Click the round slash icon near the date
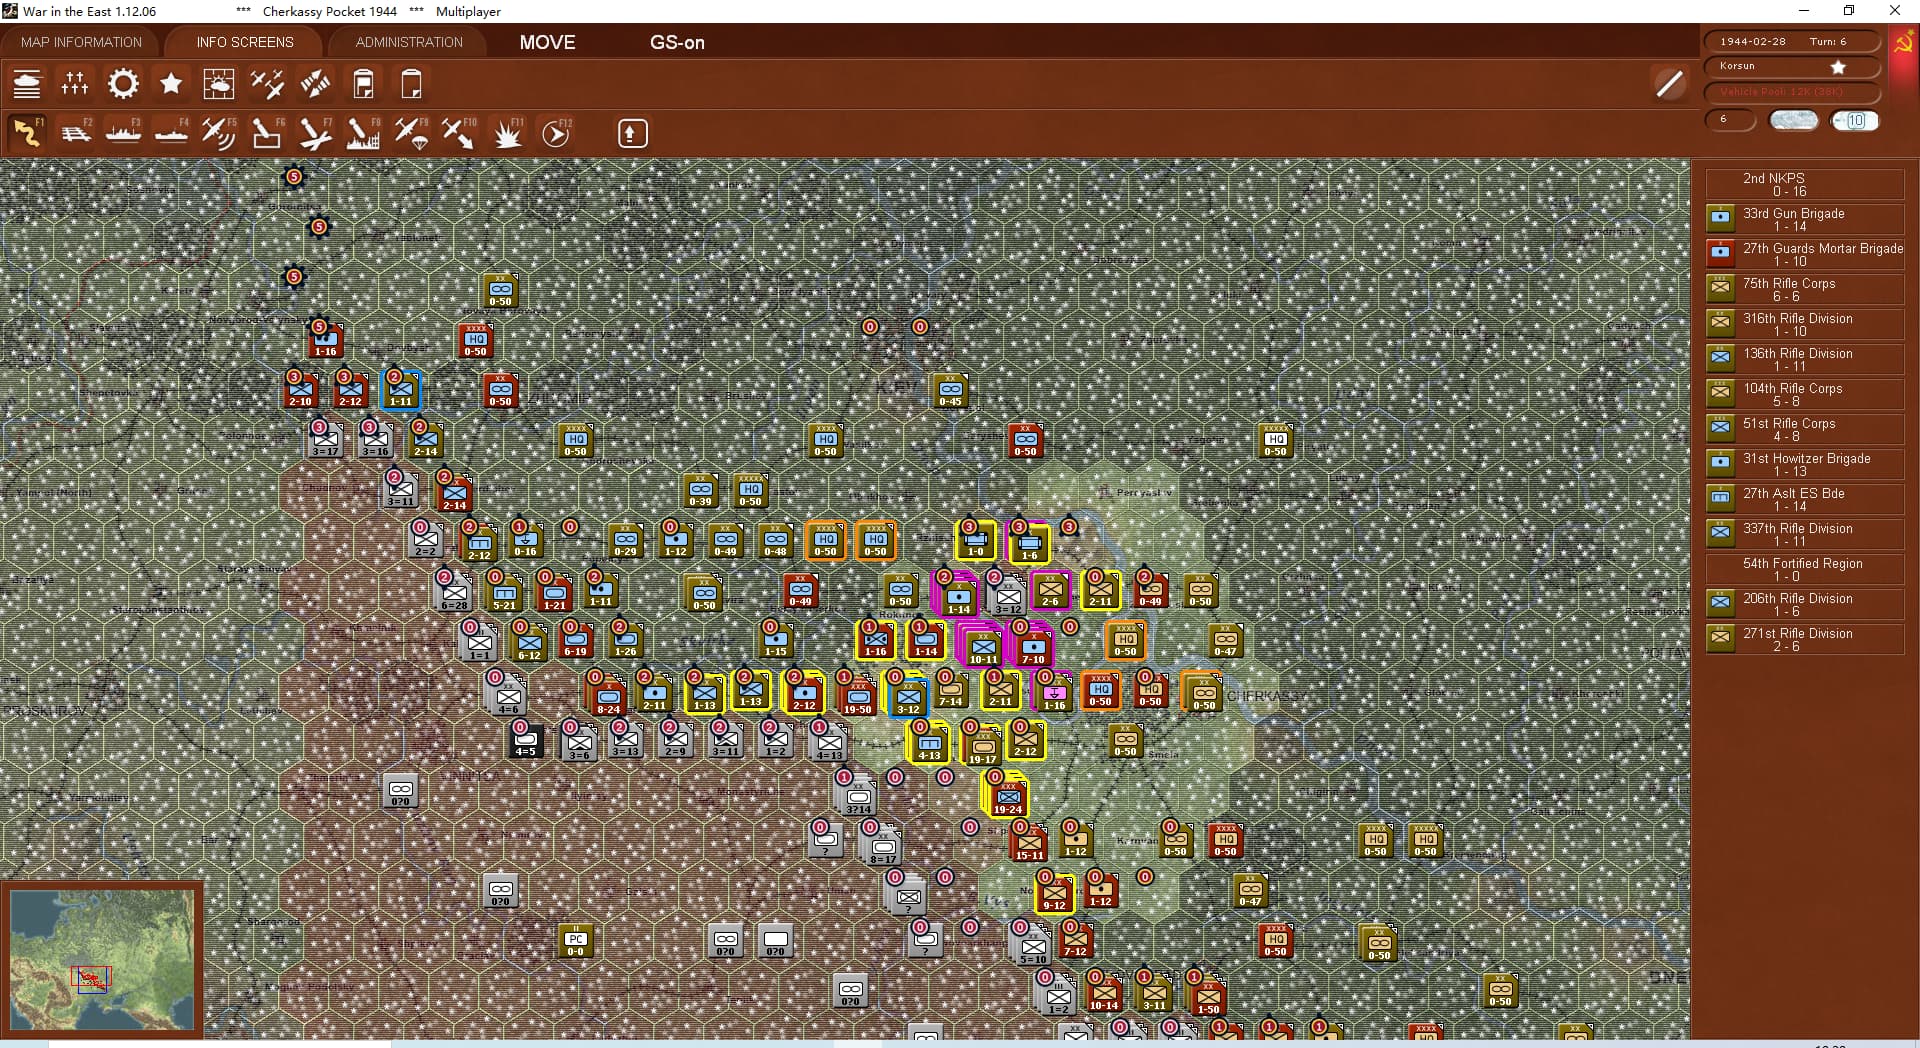This screenshot has height=1048, width=1920. (x=1669, y=84)
